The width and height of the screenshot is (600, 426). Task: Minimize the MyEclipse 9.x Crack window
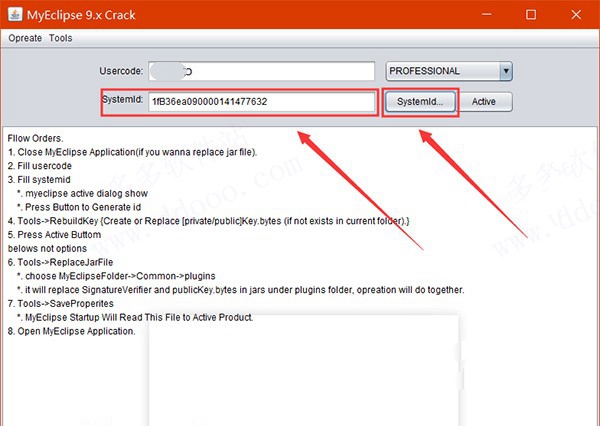487,15
